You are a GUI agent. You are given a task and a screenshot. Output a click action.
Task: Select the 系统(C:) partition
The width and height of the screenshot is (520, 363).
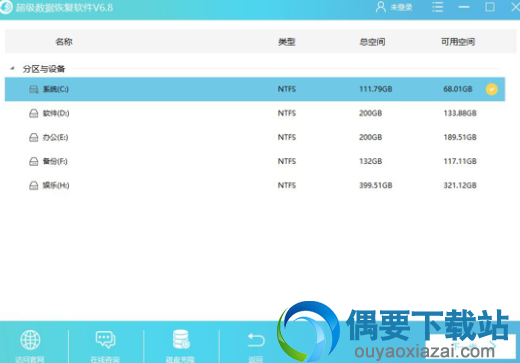(255, 89)
